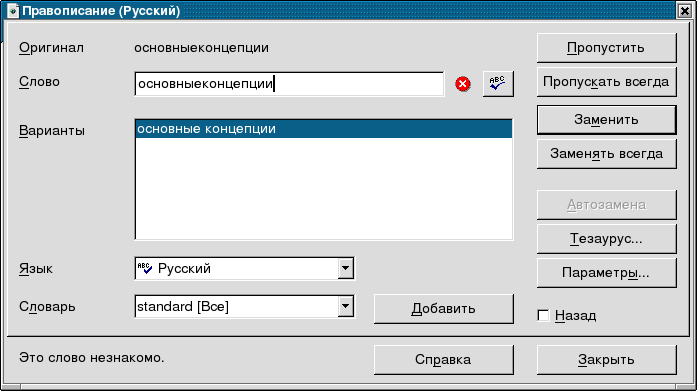Click the ABC checkmark icon in language box
The image size is (697, 391).
(x=145, y=268)
